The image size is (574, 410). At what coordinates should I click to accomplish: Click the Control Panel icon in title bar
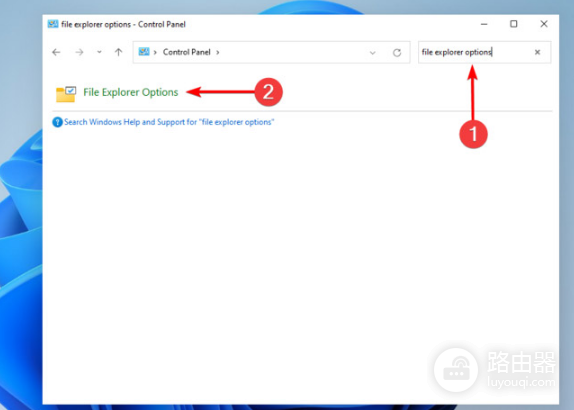(53, 24)
